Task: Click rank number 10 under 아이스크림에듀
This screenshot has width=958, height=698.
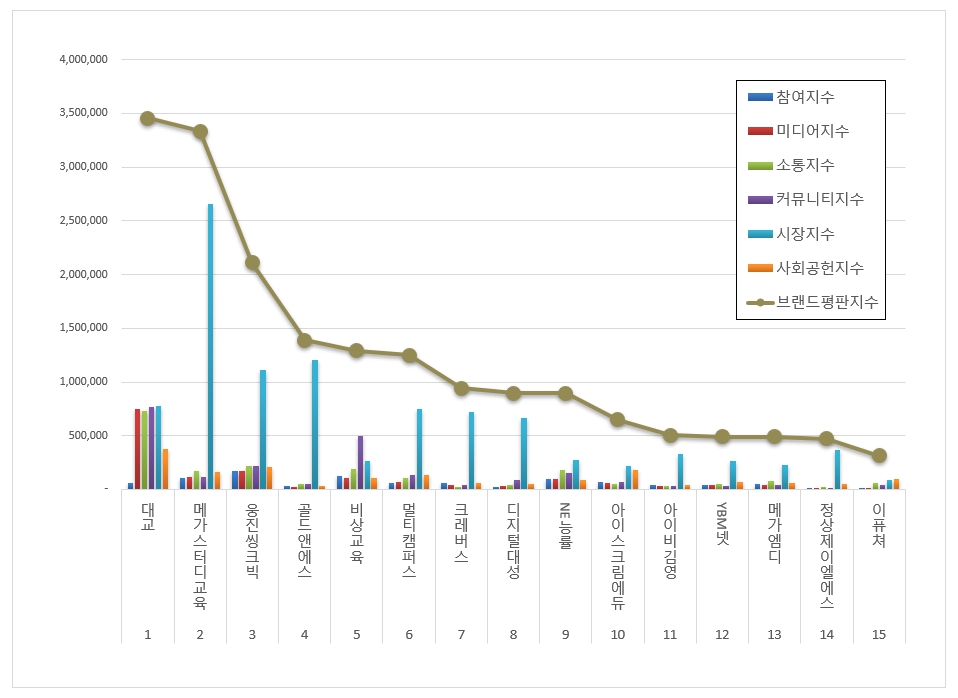Action: point(617,634)
